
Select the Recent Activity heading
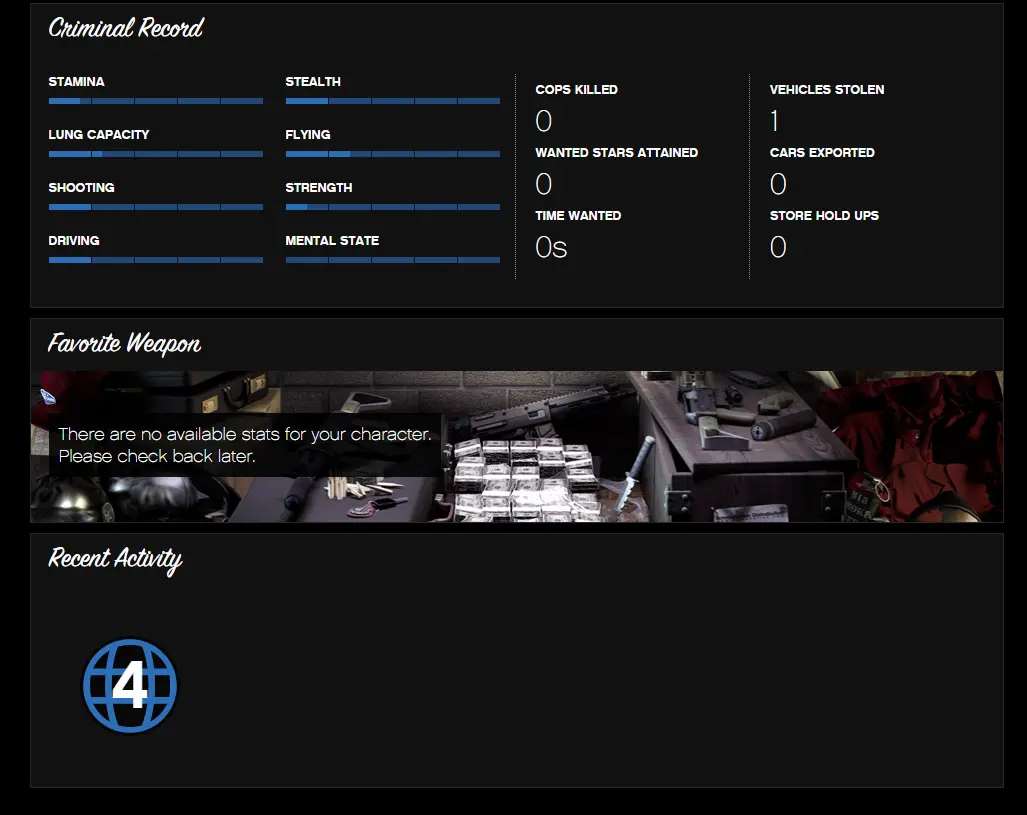(x=115, y=559)
